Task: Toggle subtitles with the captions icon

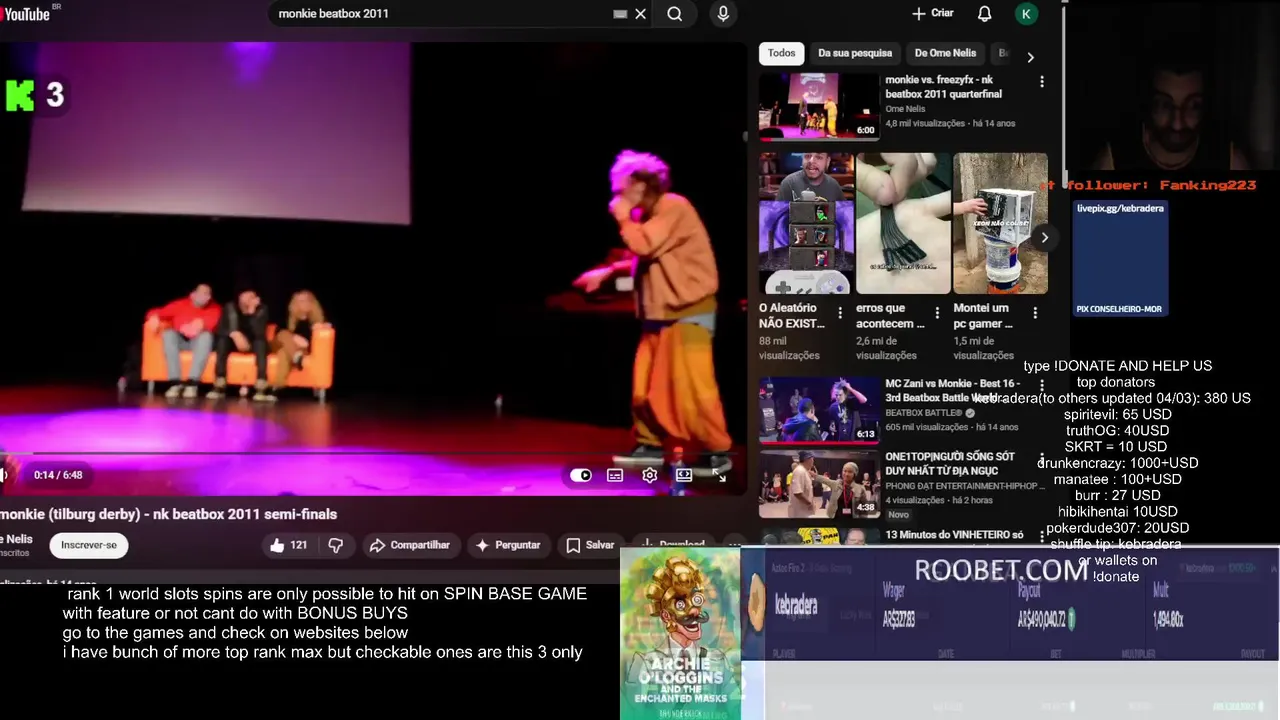Action: 615,475
